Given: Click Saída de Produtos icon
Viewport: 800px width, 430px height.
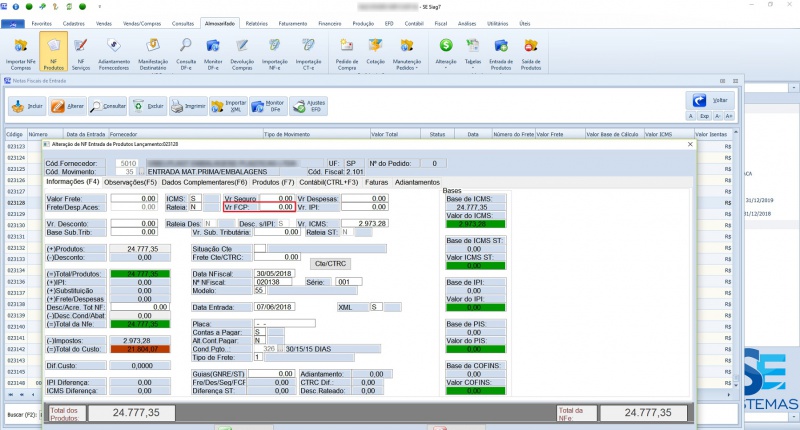Looking at the screenshot, I should tap(530, 52).
